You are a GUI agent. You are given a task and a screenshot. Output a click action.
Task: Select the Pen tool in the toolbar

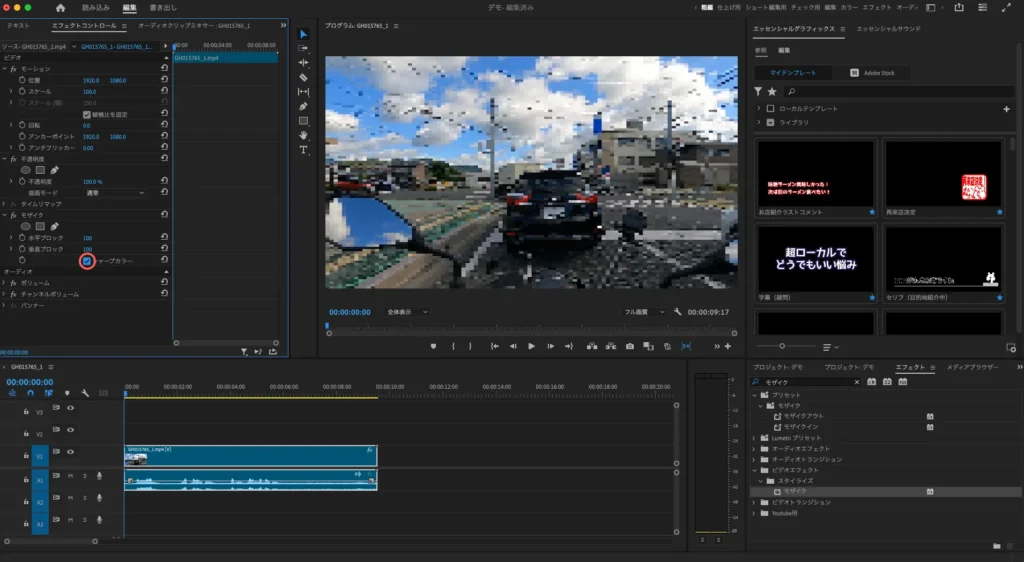click(x=304, y=106)
